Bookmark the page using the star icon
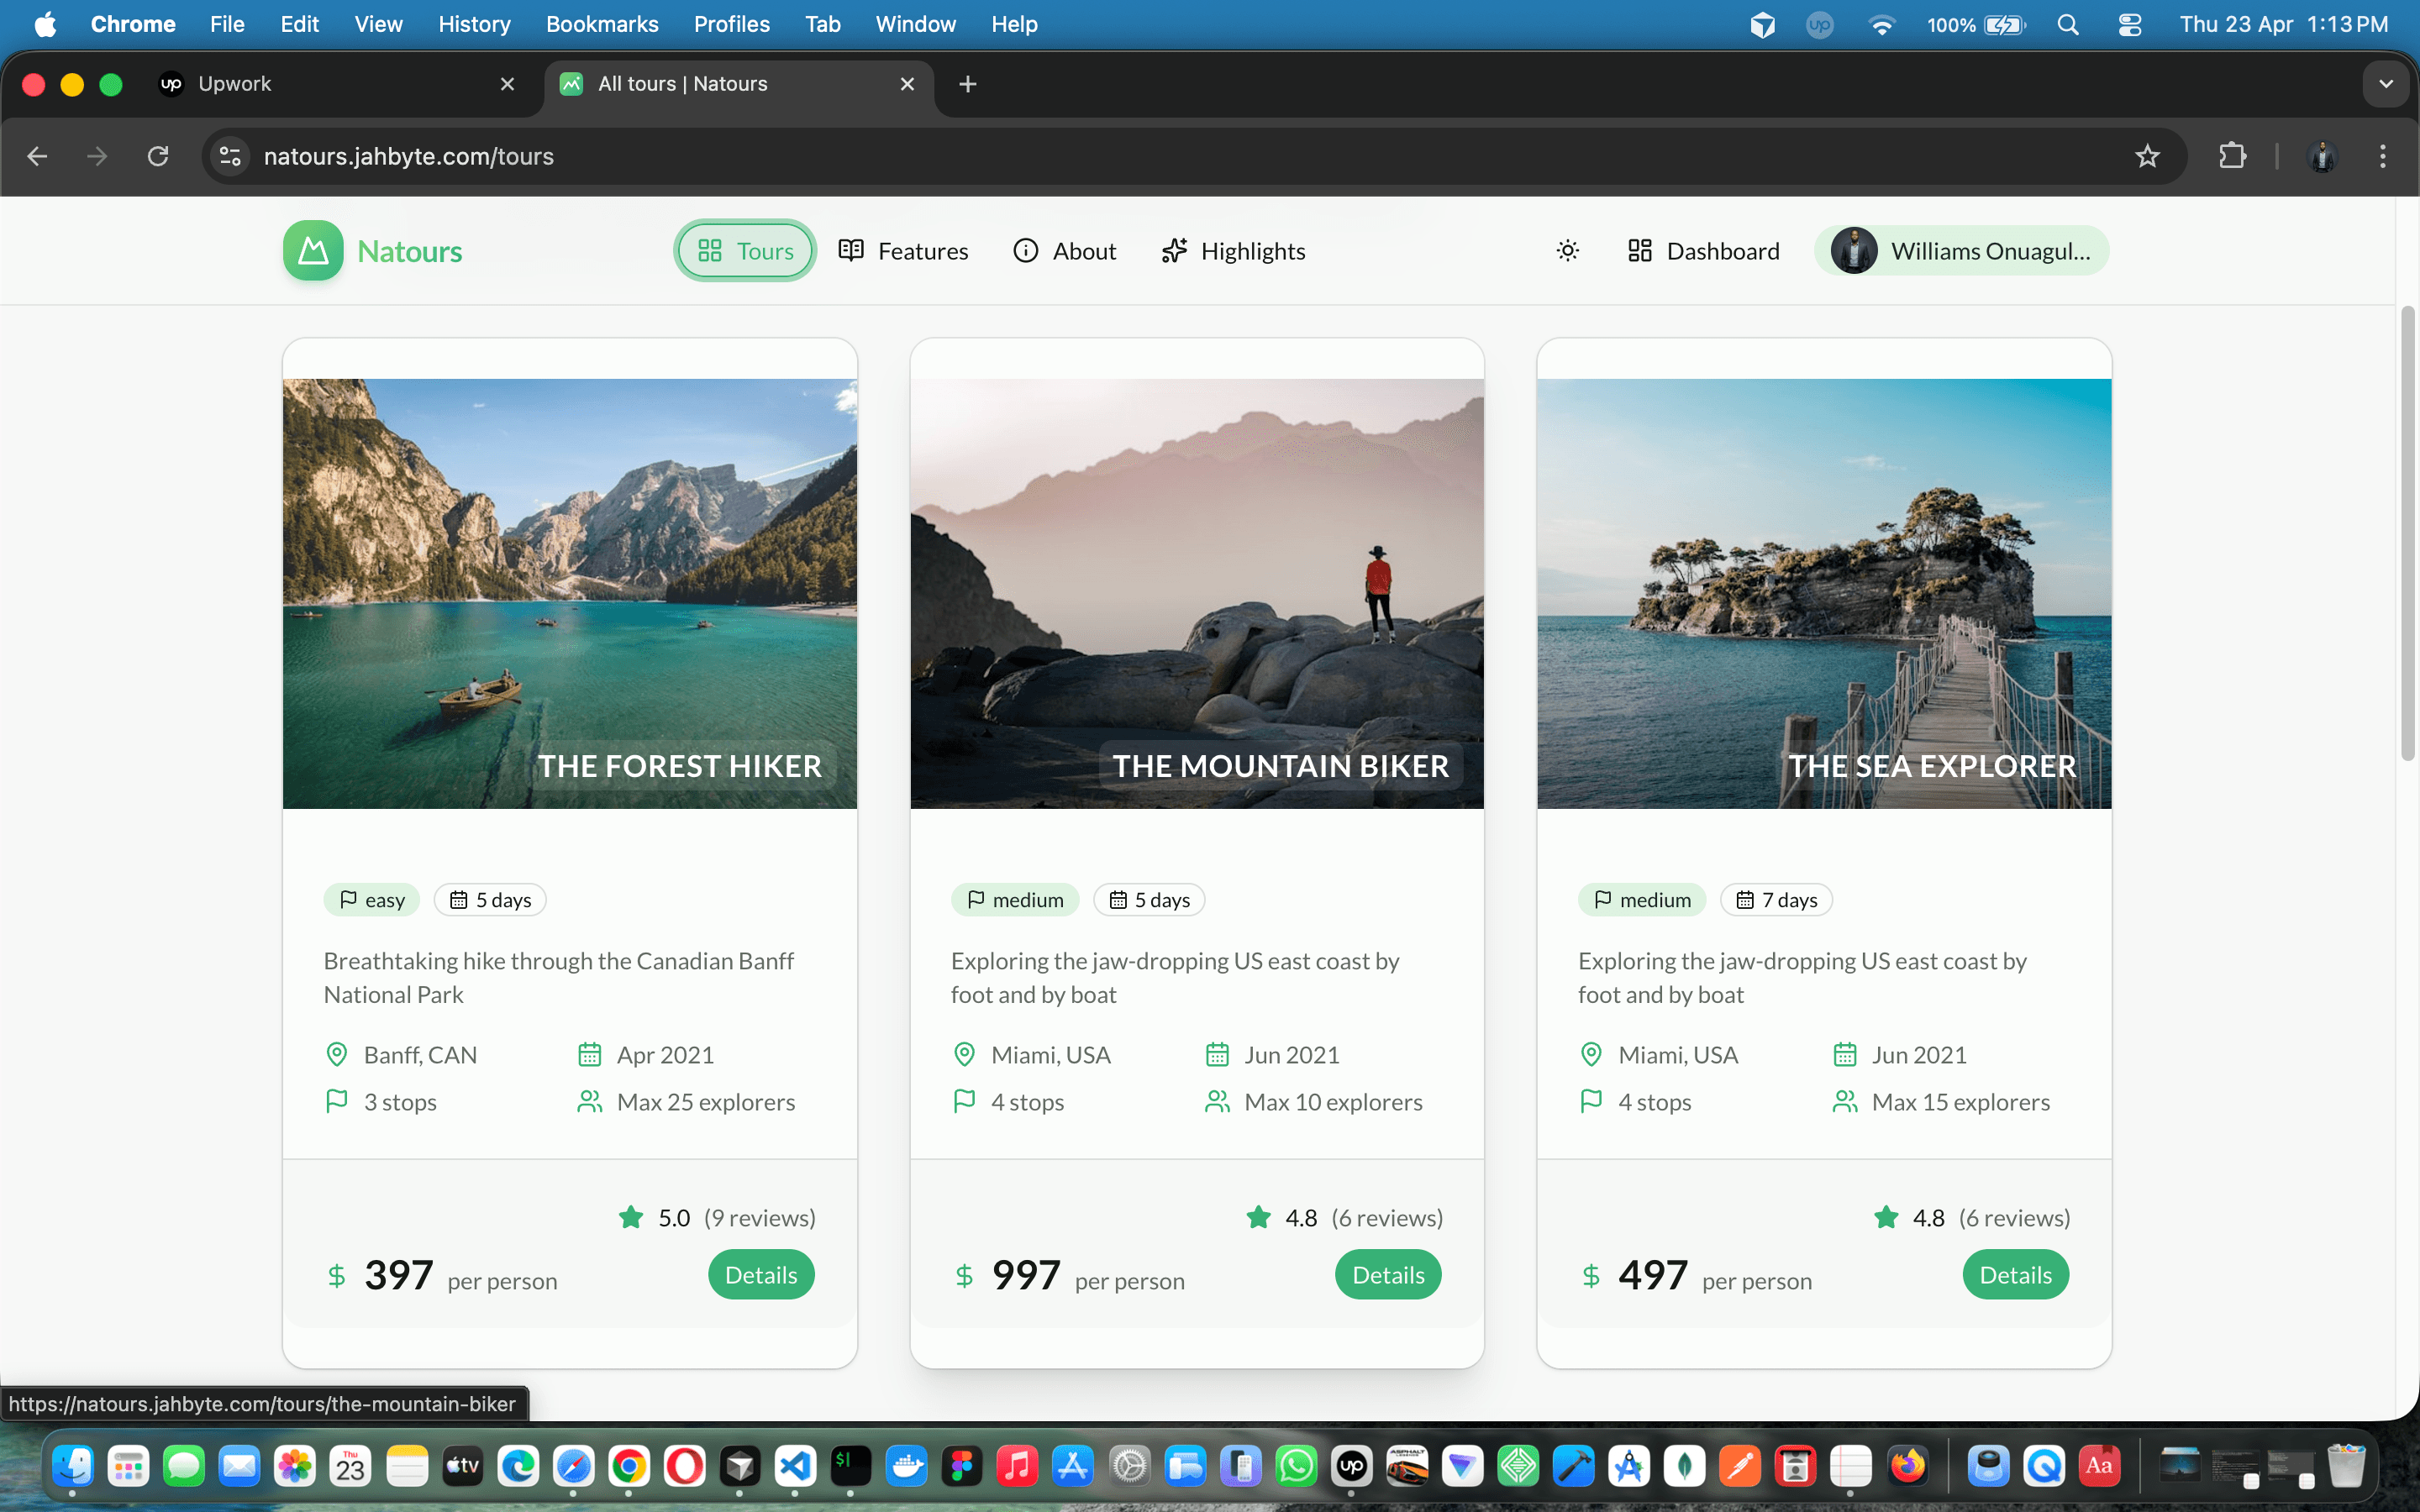Viewport: 2420px width, 1512px height. pyautogui.click(x=2148, y=156)
